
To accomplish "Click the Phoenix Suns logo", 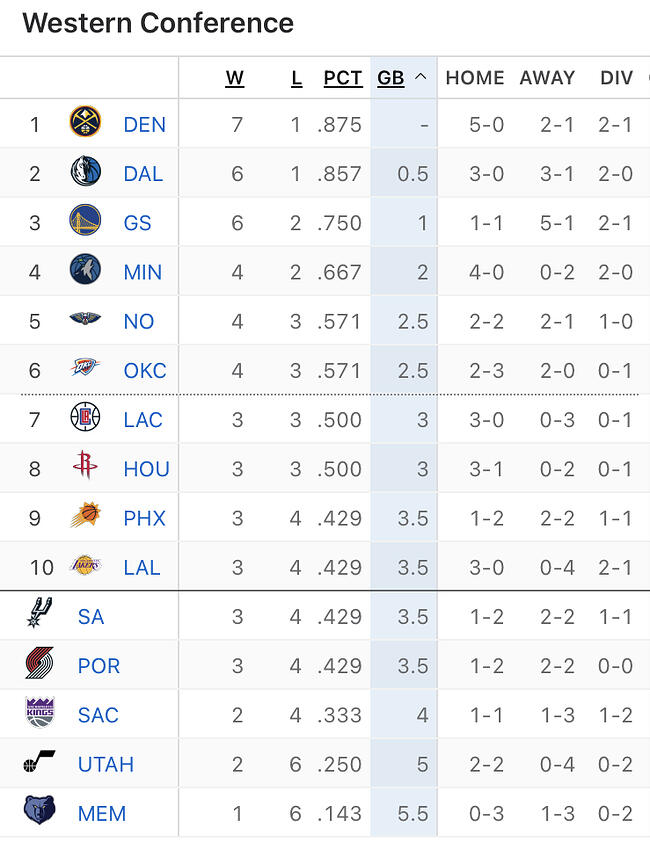I will (85, 516).
